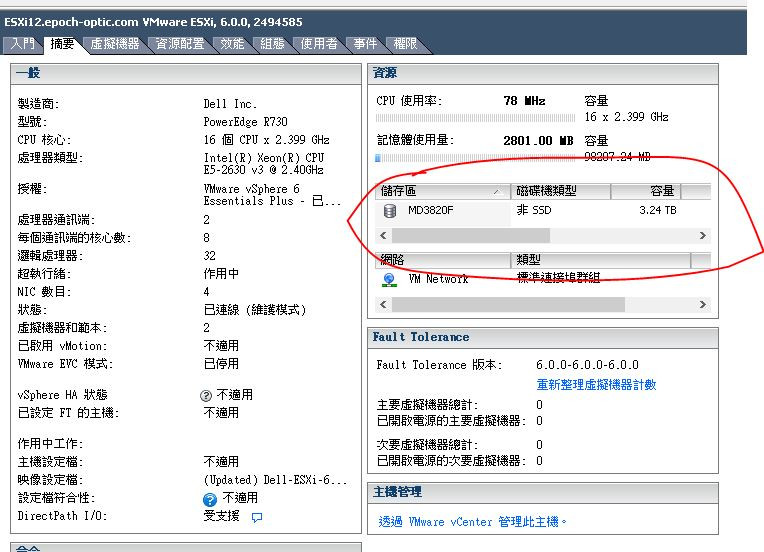Click the 資源 panel header
Screen dimensions: 764x552
(543, 74)
